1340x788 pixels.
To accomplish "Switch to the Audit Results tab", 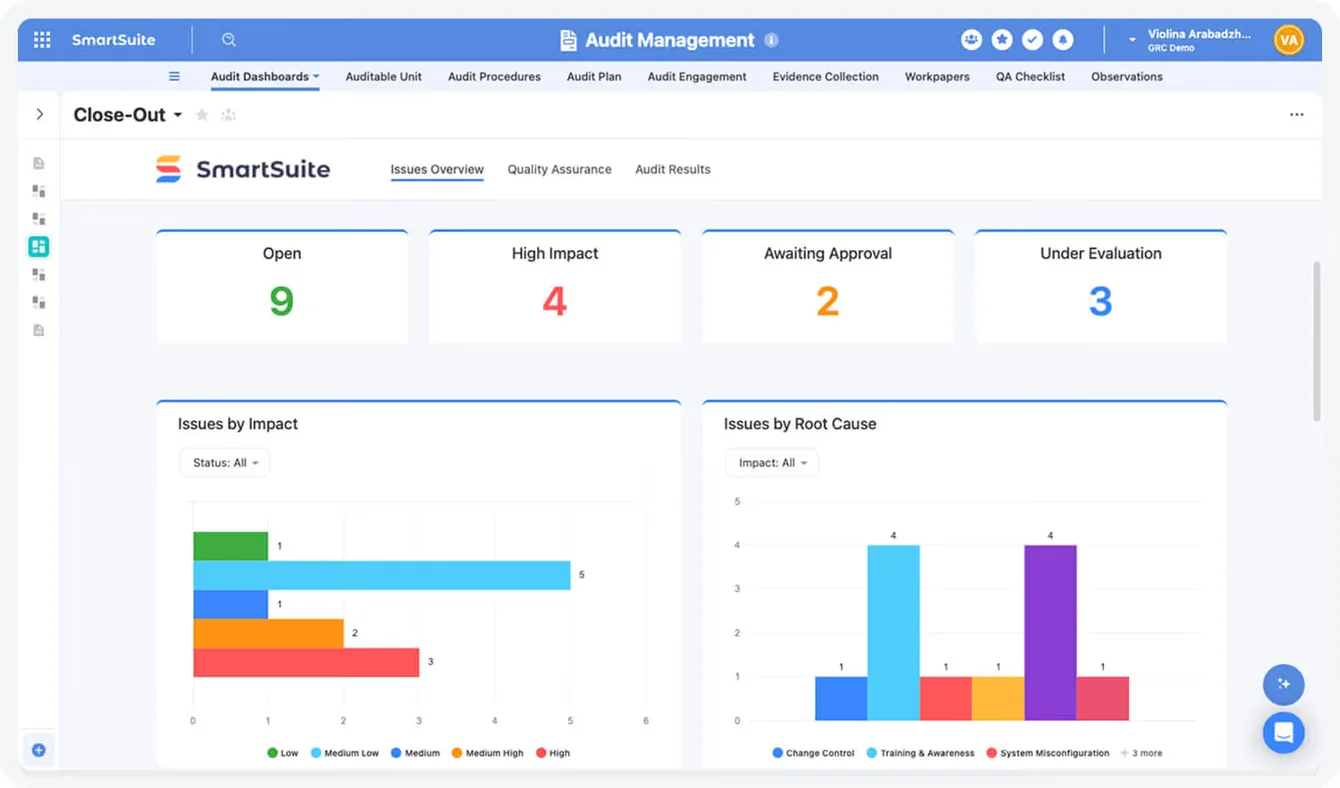I will tap(673, 169).
